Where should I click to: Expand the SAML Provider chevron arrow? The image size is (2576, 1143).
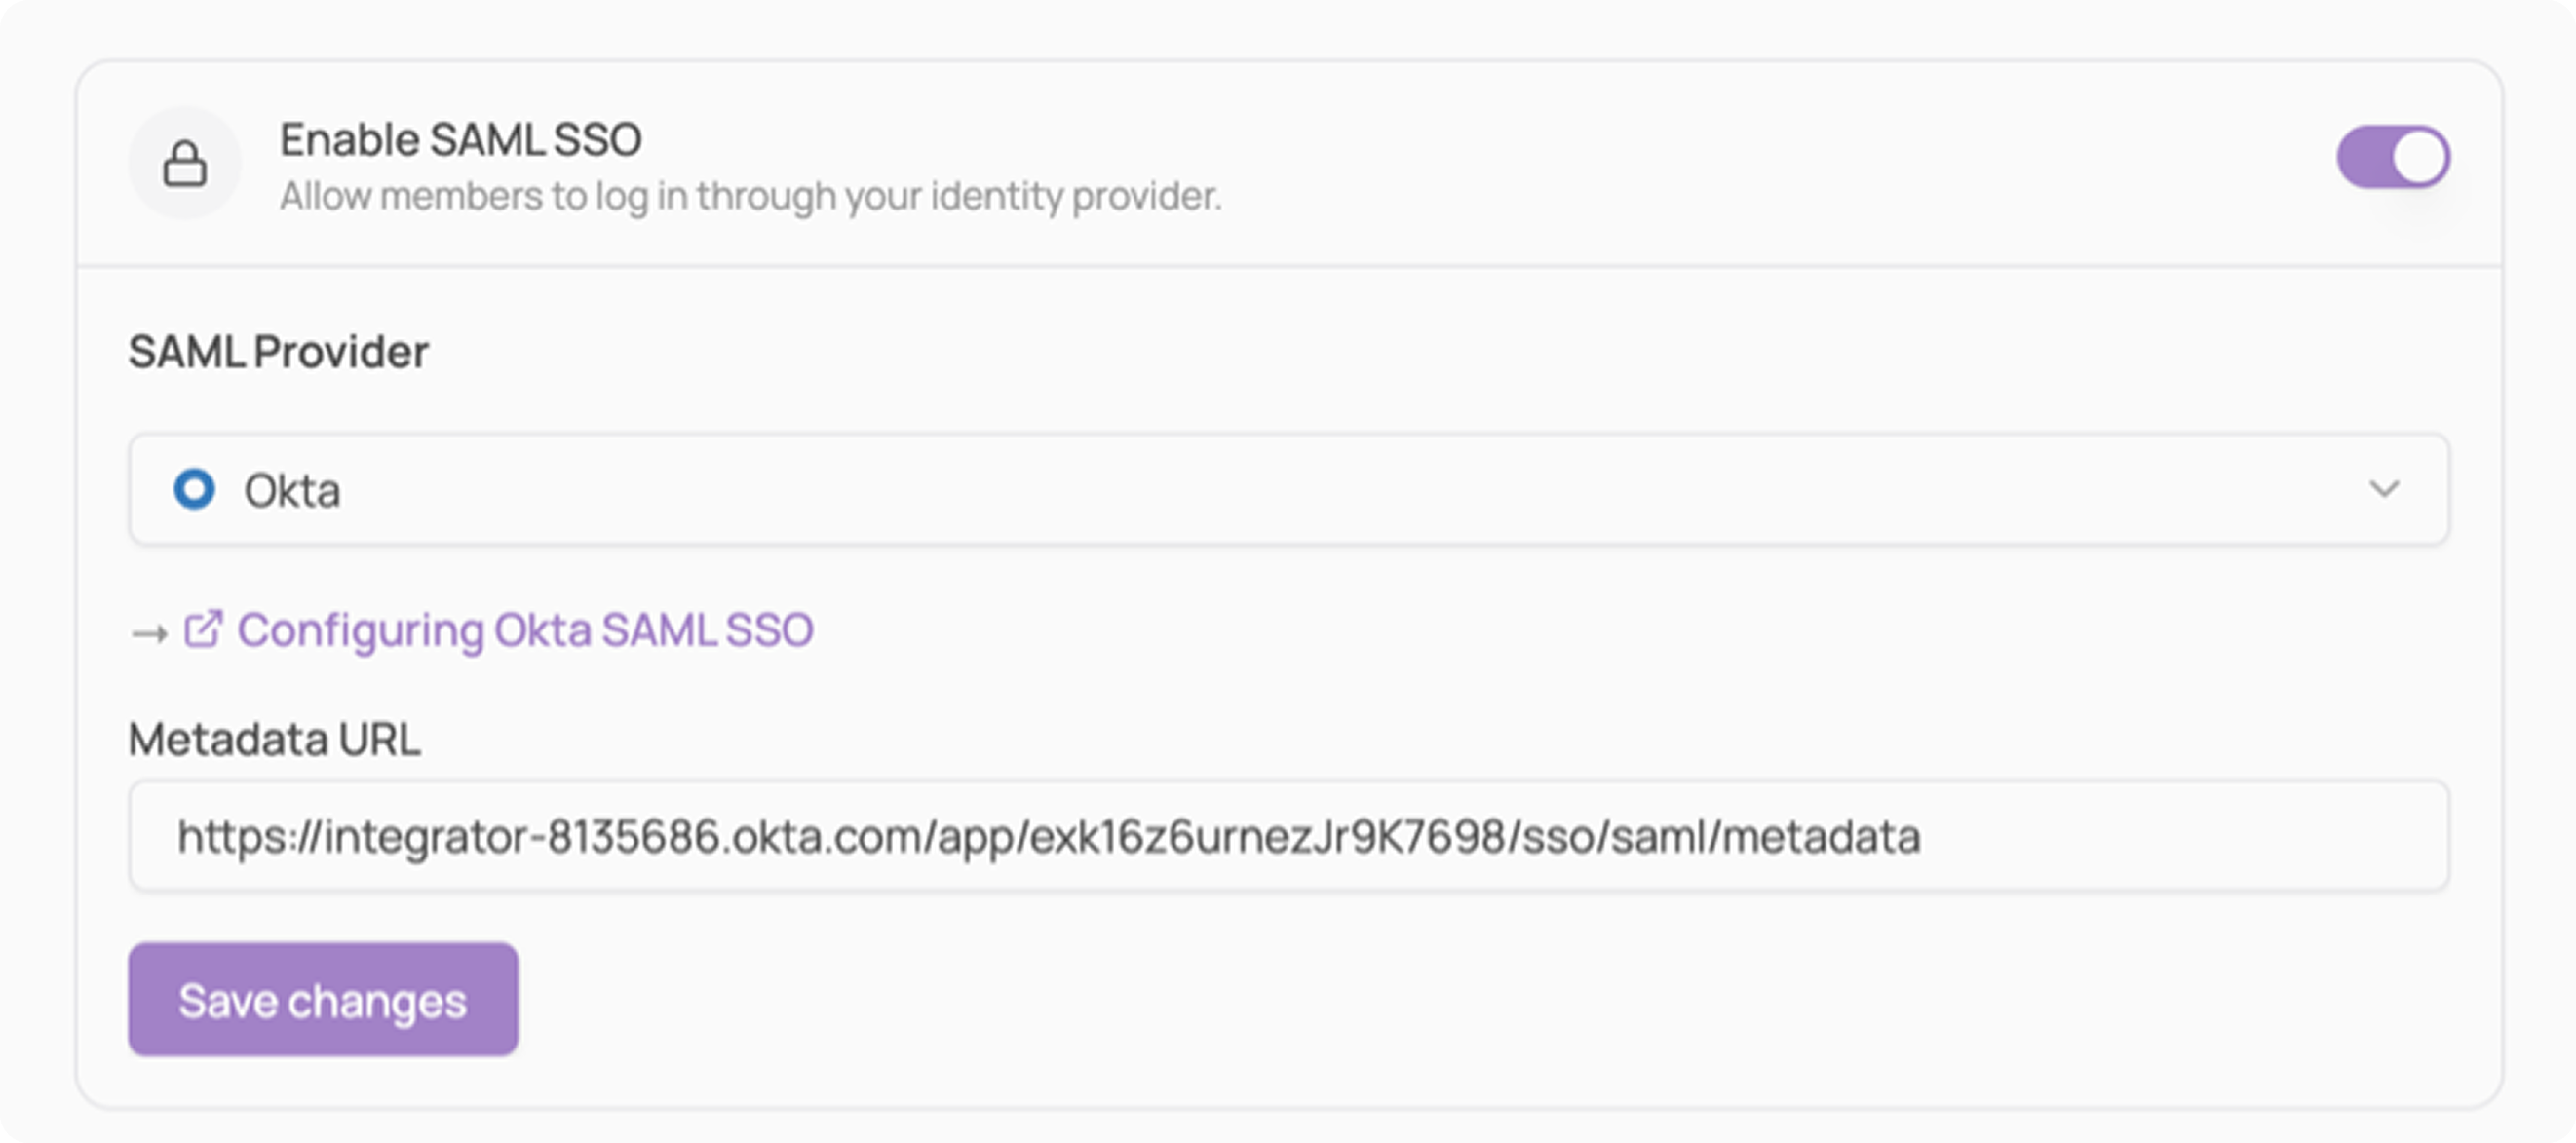[x=2384, y=489]
